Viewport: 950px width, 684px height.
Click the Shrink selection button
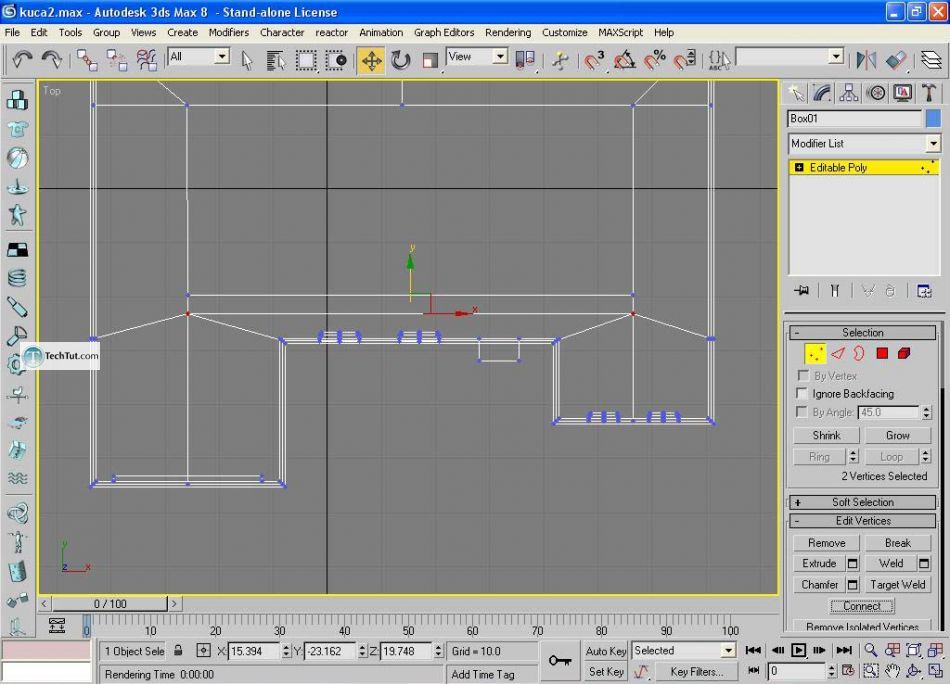pos(826,436)
